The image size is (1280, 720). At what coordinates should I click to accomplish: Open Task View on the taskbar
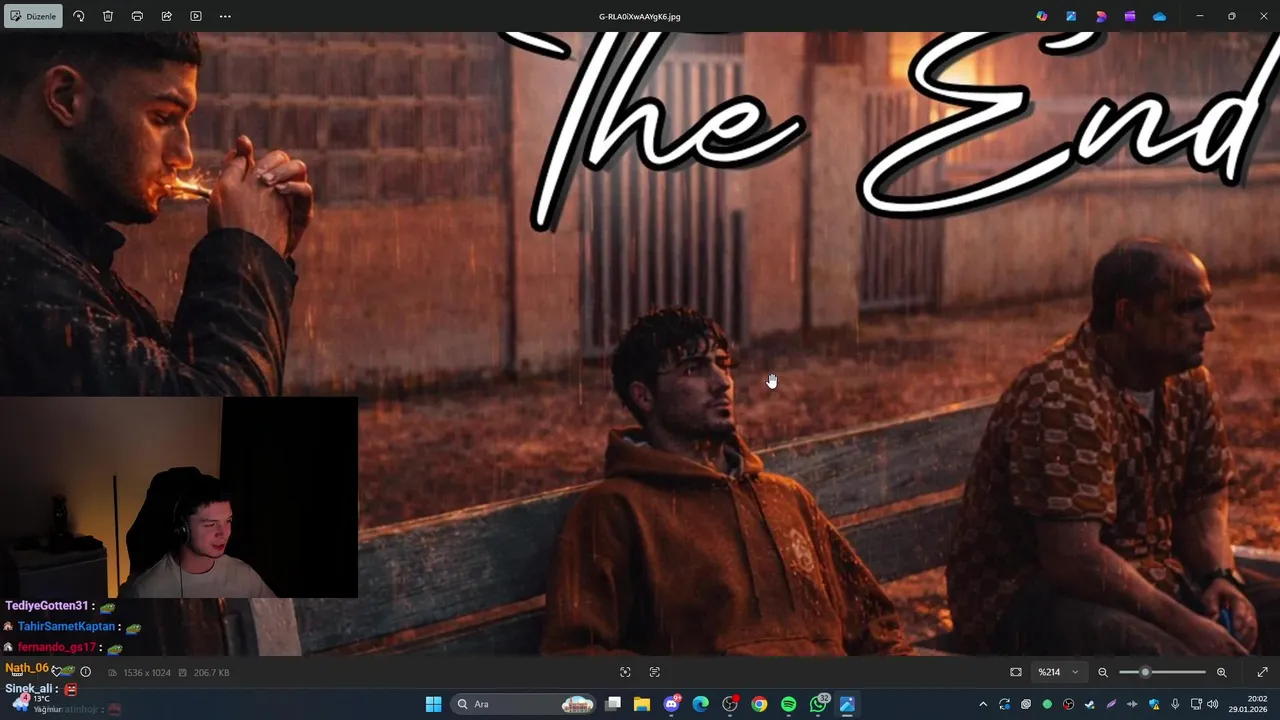click(613, 704)
